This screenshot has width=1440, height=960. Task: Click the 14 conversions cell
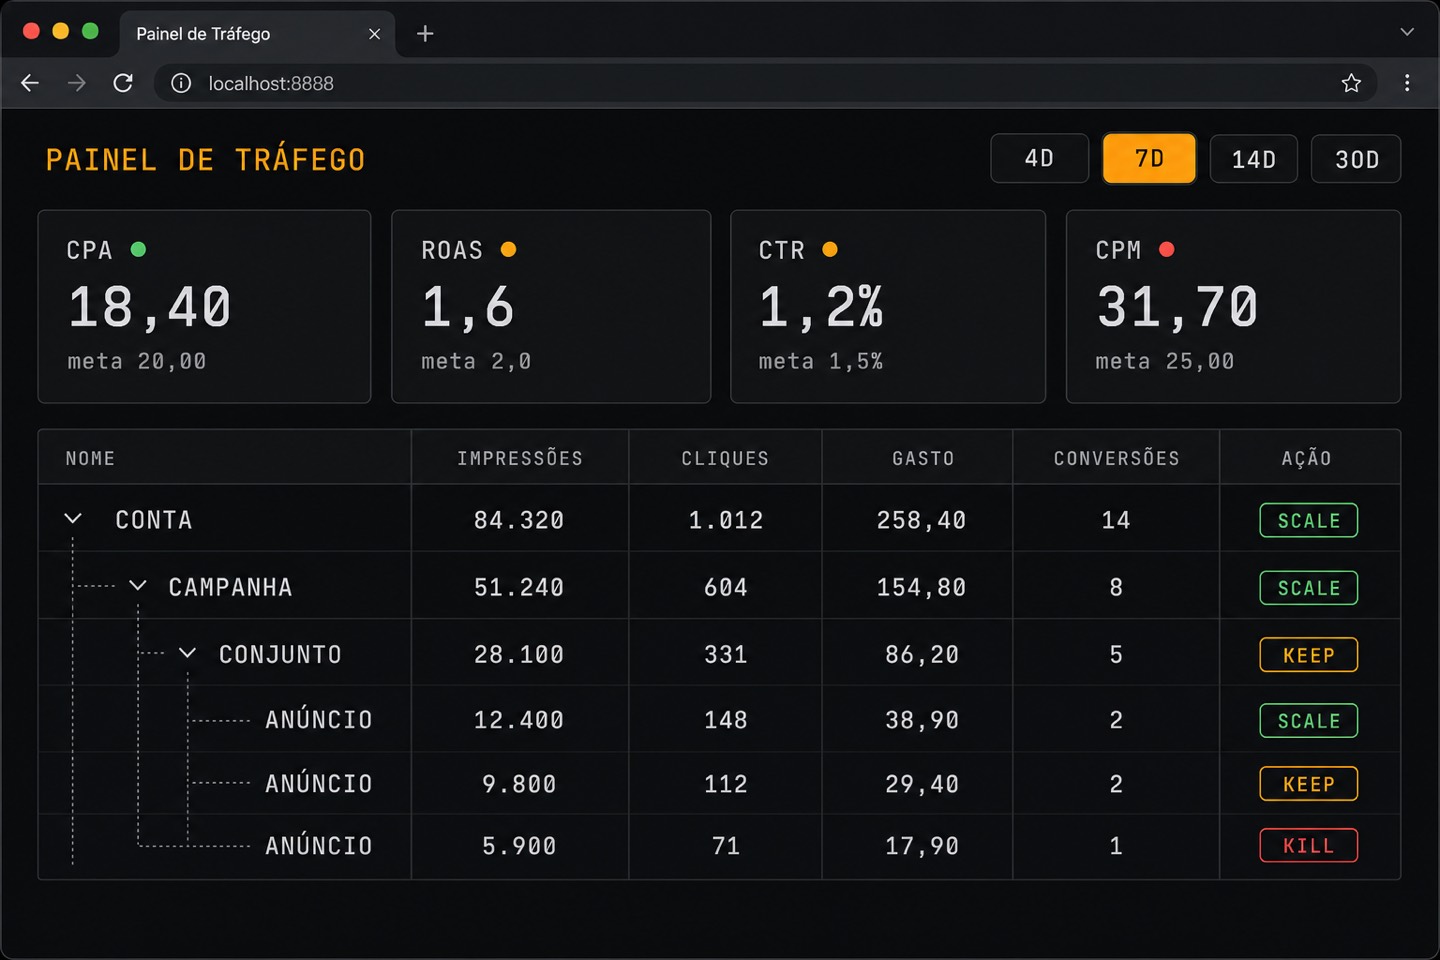point(1116,520)
